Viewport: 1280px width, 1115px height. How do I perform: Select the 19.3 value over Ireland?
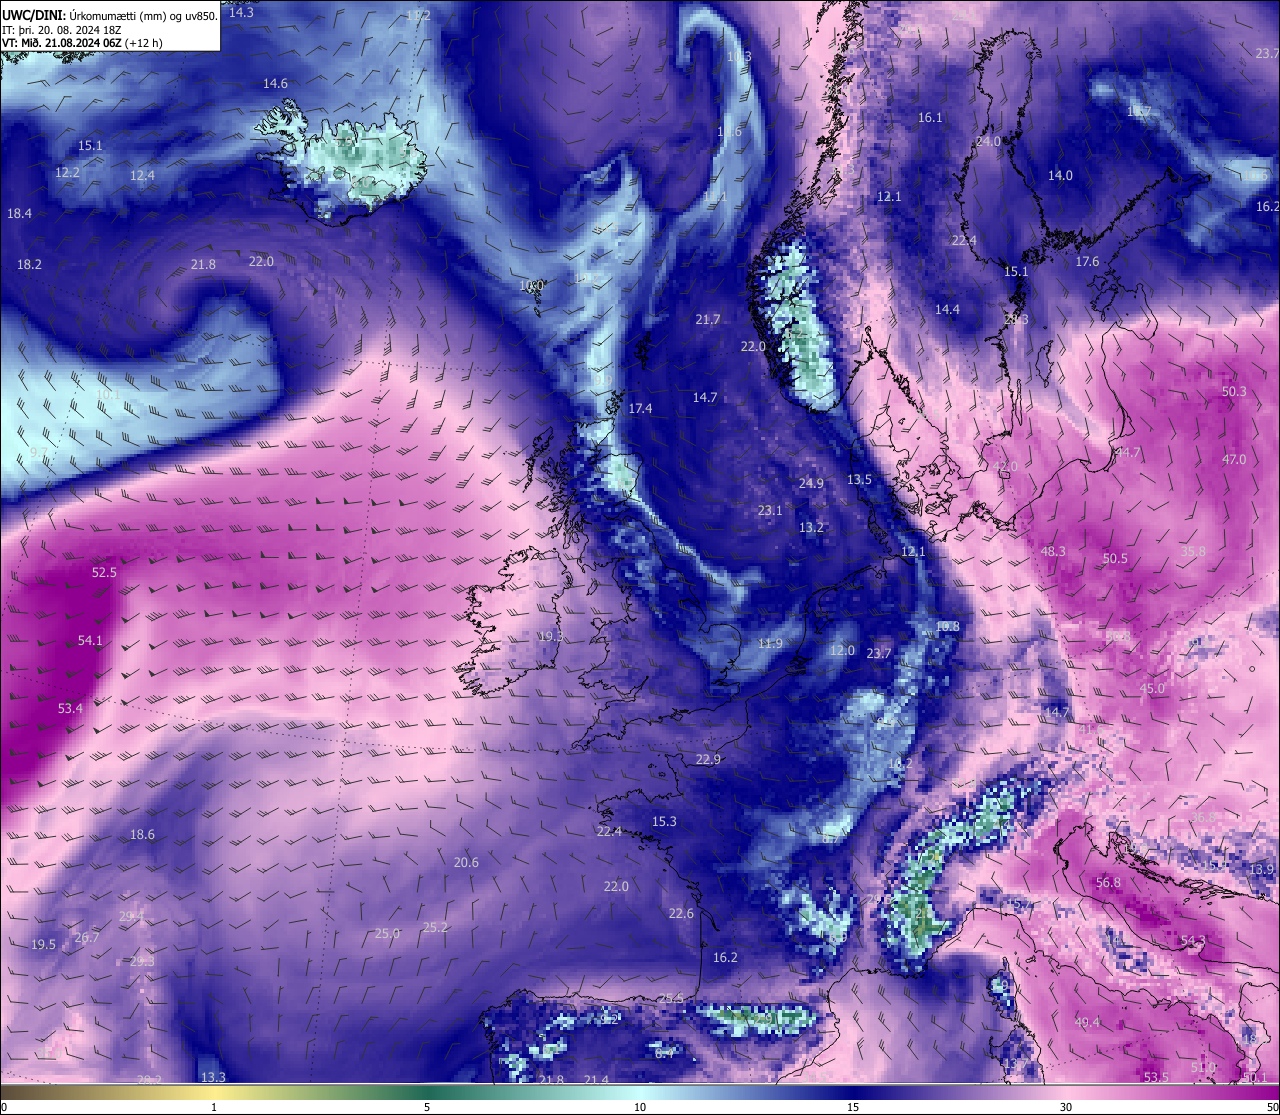pyautogui.click(x=551, y=636)
